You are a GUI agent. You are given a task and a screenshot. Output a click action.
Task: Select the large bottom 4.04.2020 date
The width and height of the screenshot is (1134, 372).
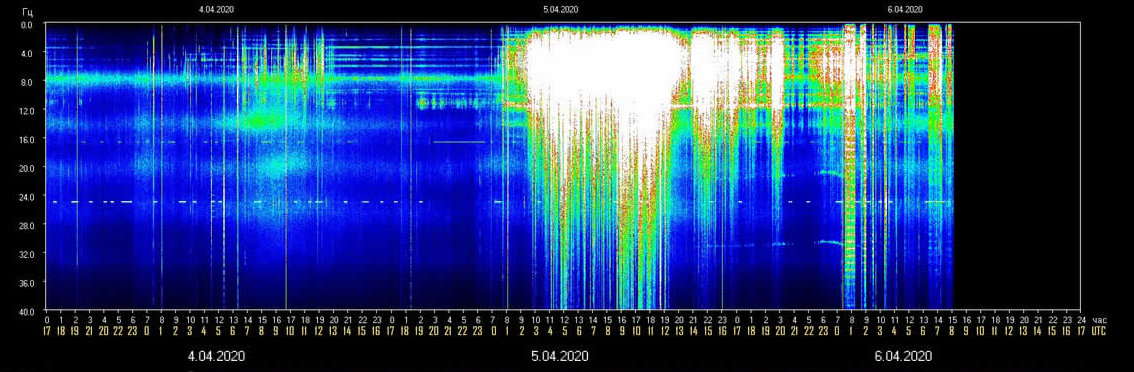216,356
